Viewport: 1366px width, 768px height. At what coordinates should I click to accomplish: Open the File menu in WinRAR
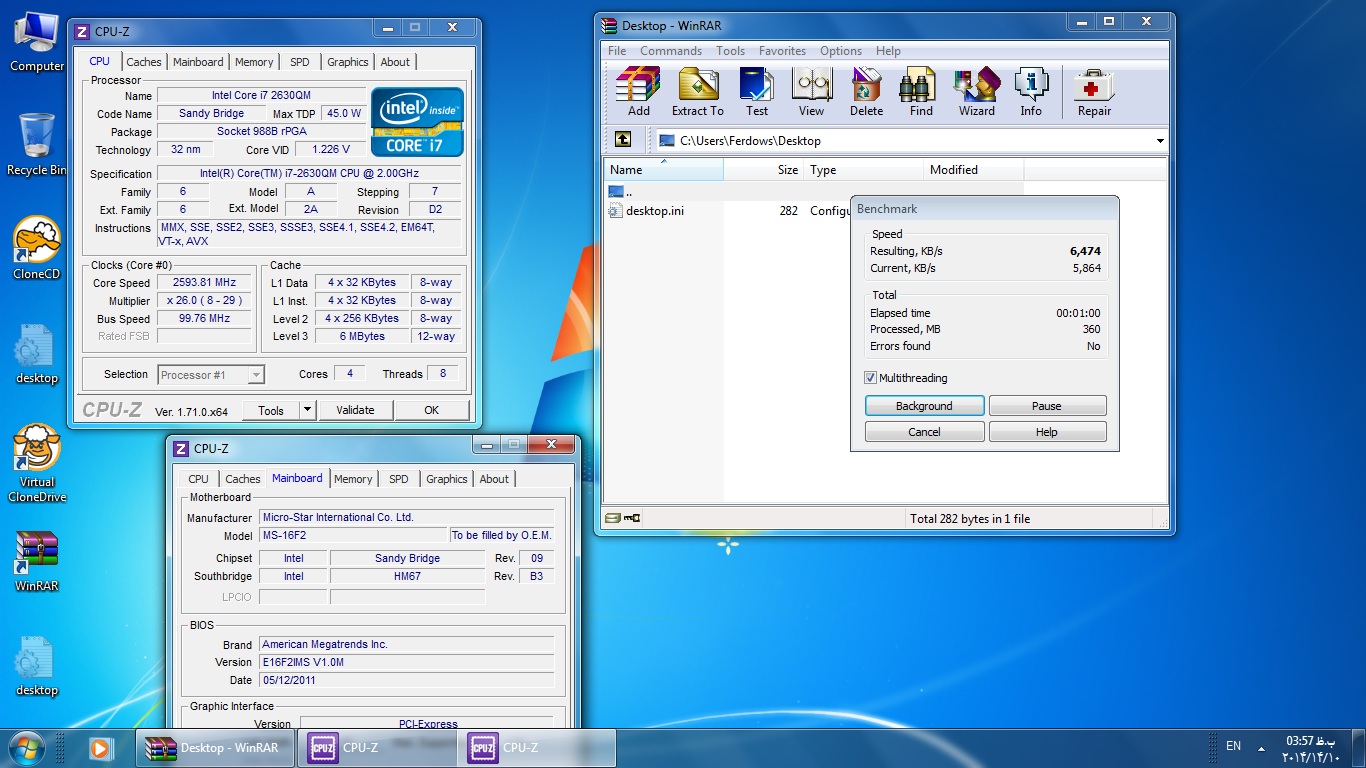coord(617,51)
